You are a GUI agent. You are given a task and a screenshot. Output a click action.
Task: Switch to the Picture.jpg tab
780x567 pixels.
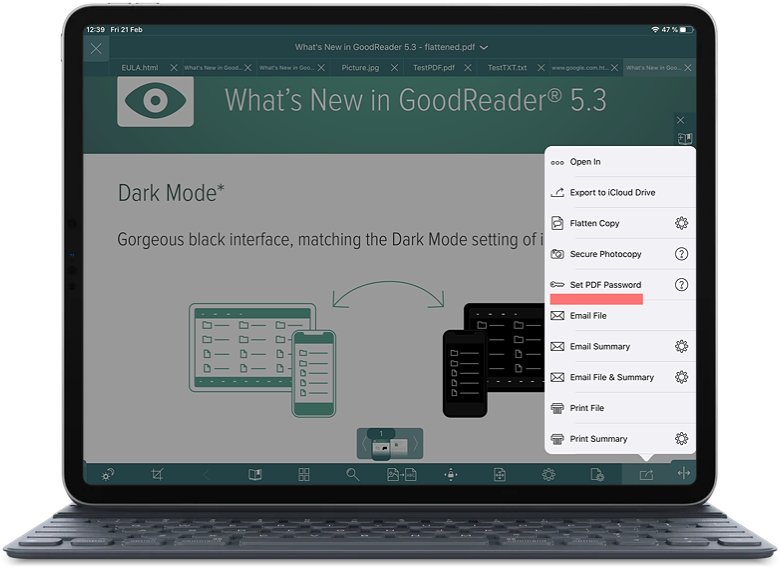360,68
